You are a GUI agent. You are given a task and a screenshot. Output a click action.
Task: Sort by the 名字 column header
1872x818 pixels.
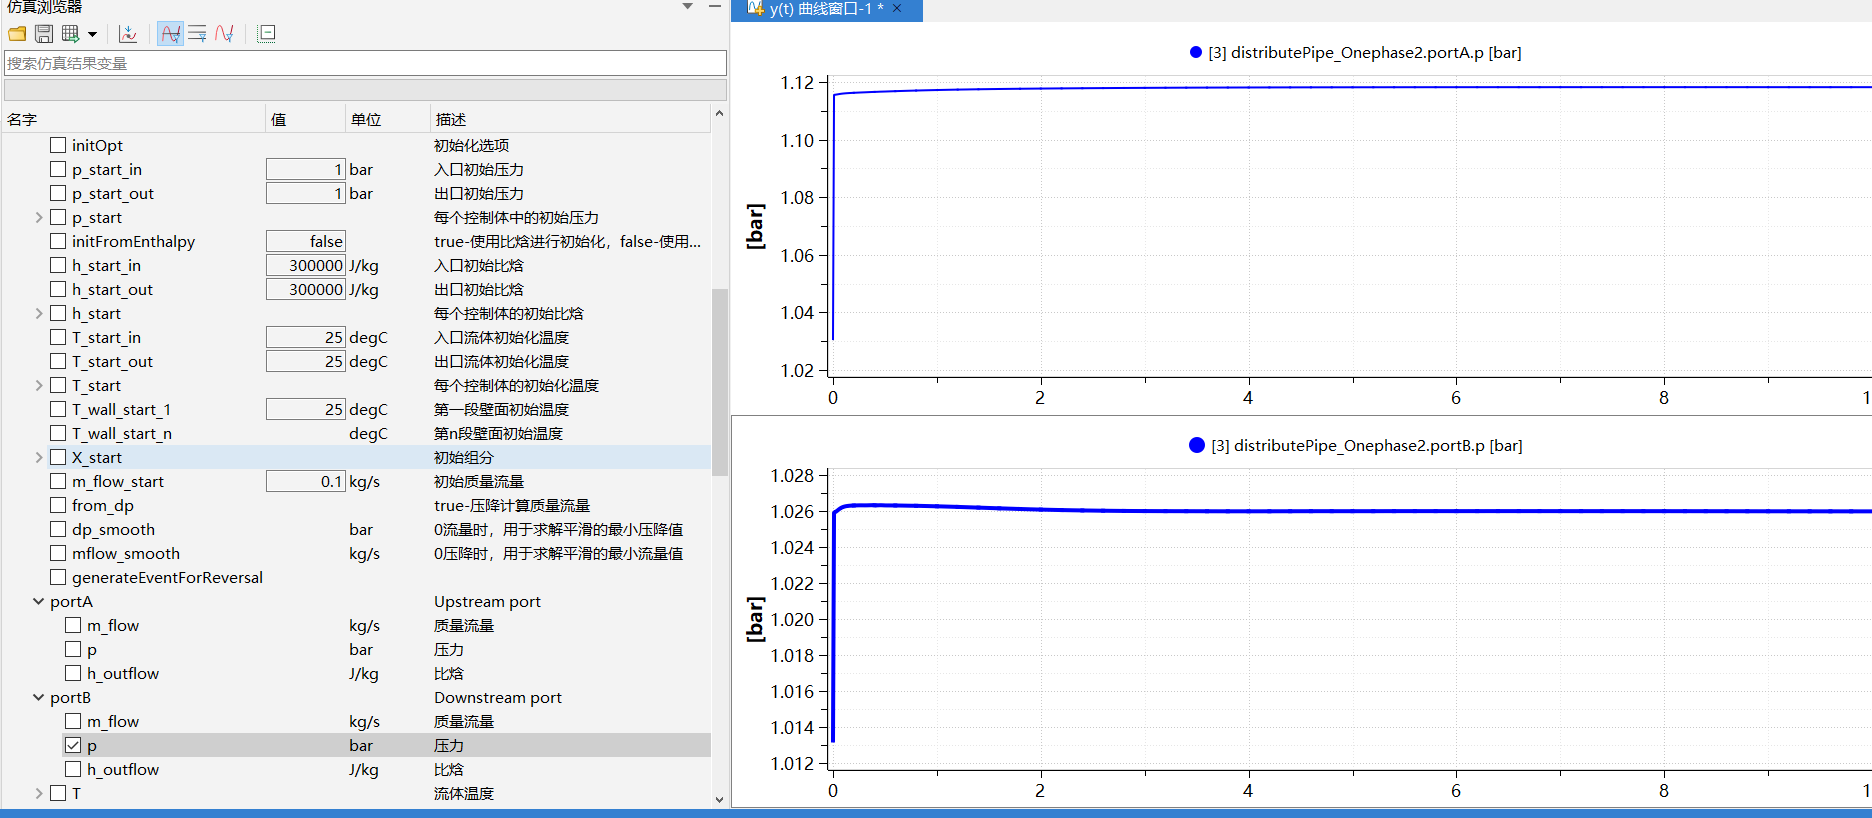tap(134, 119)
